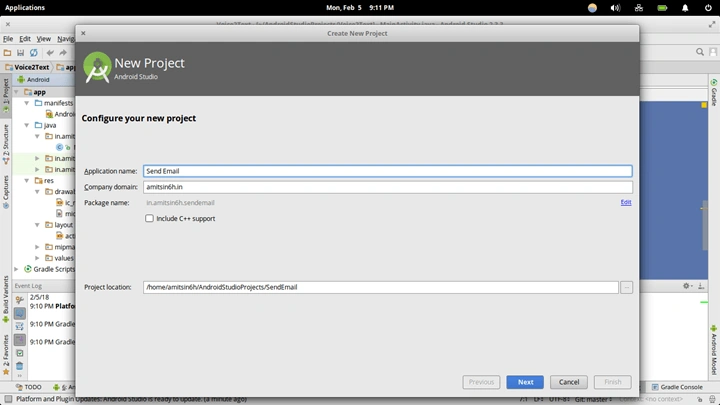
Task: Collapse drawable folder arrow
Action: tap(37, 191)
